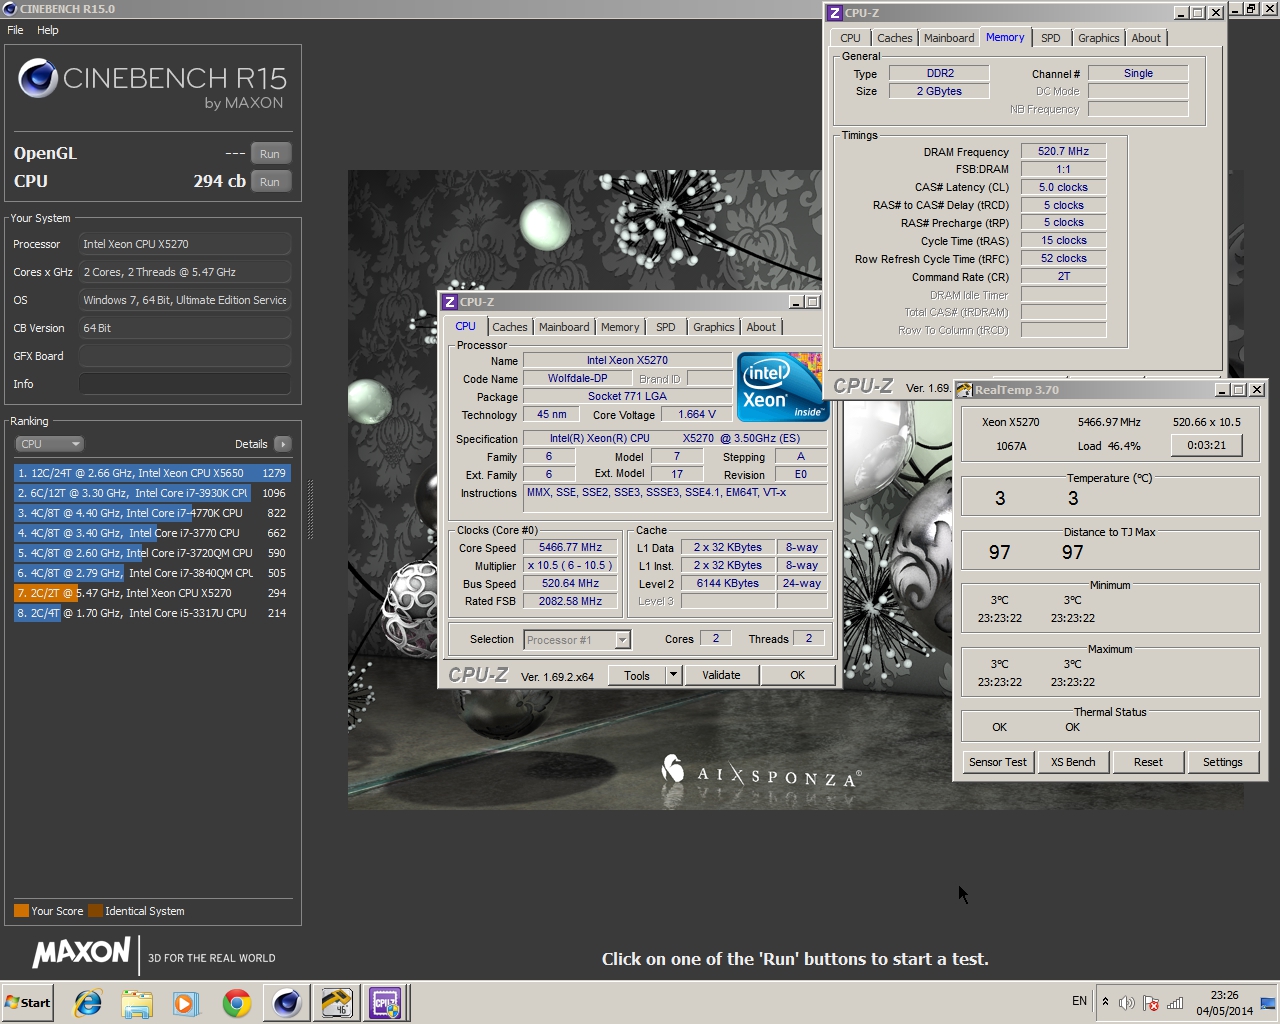Screen dimensions: 1280x1024
Task: Click the Start button
Action: 28,1003
